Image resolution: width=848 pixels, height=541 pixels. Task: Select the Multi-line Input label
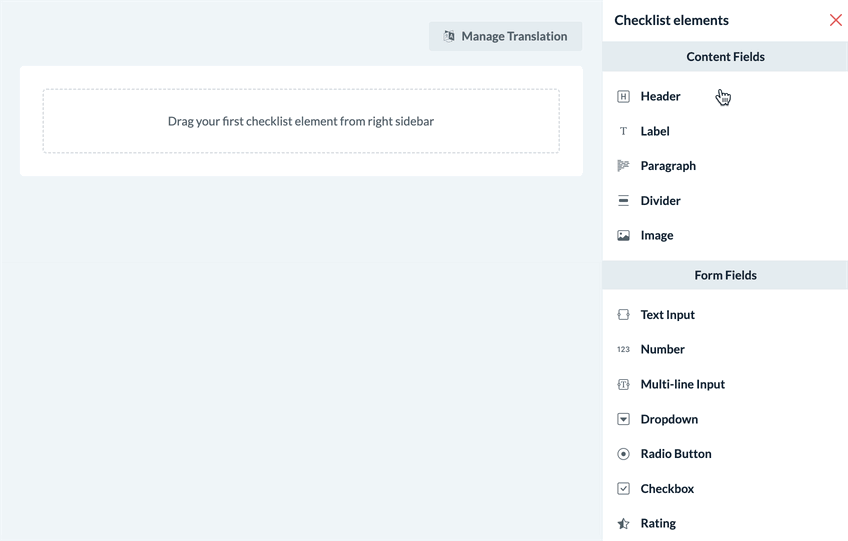click(683, 384)
